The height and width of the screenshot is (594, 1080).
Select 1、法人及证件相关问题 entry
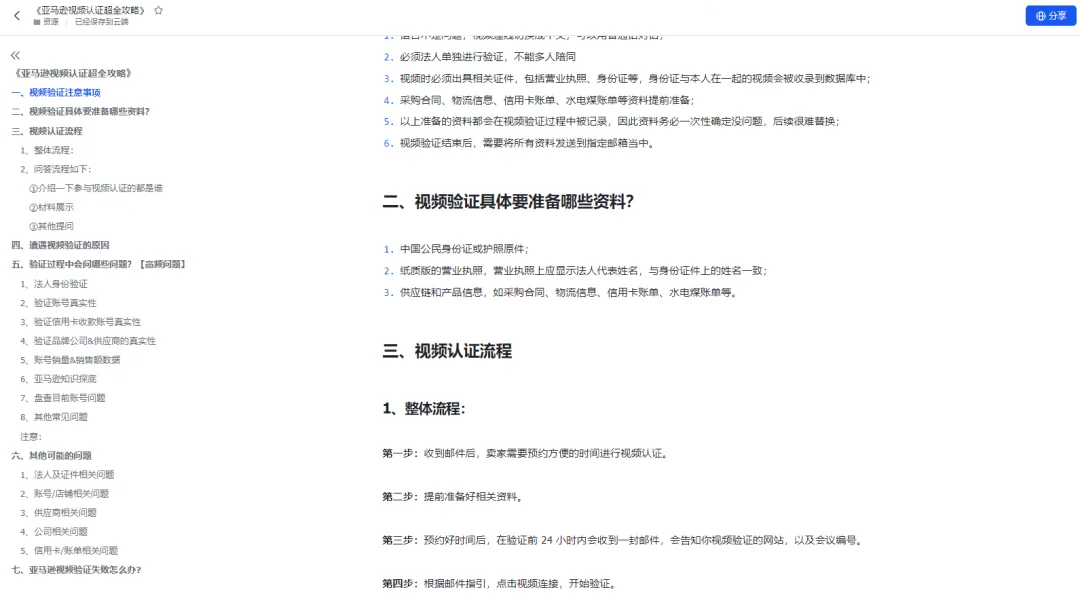[68, 475]
